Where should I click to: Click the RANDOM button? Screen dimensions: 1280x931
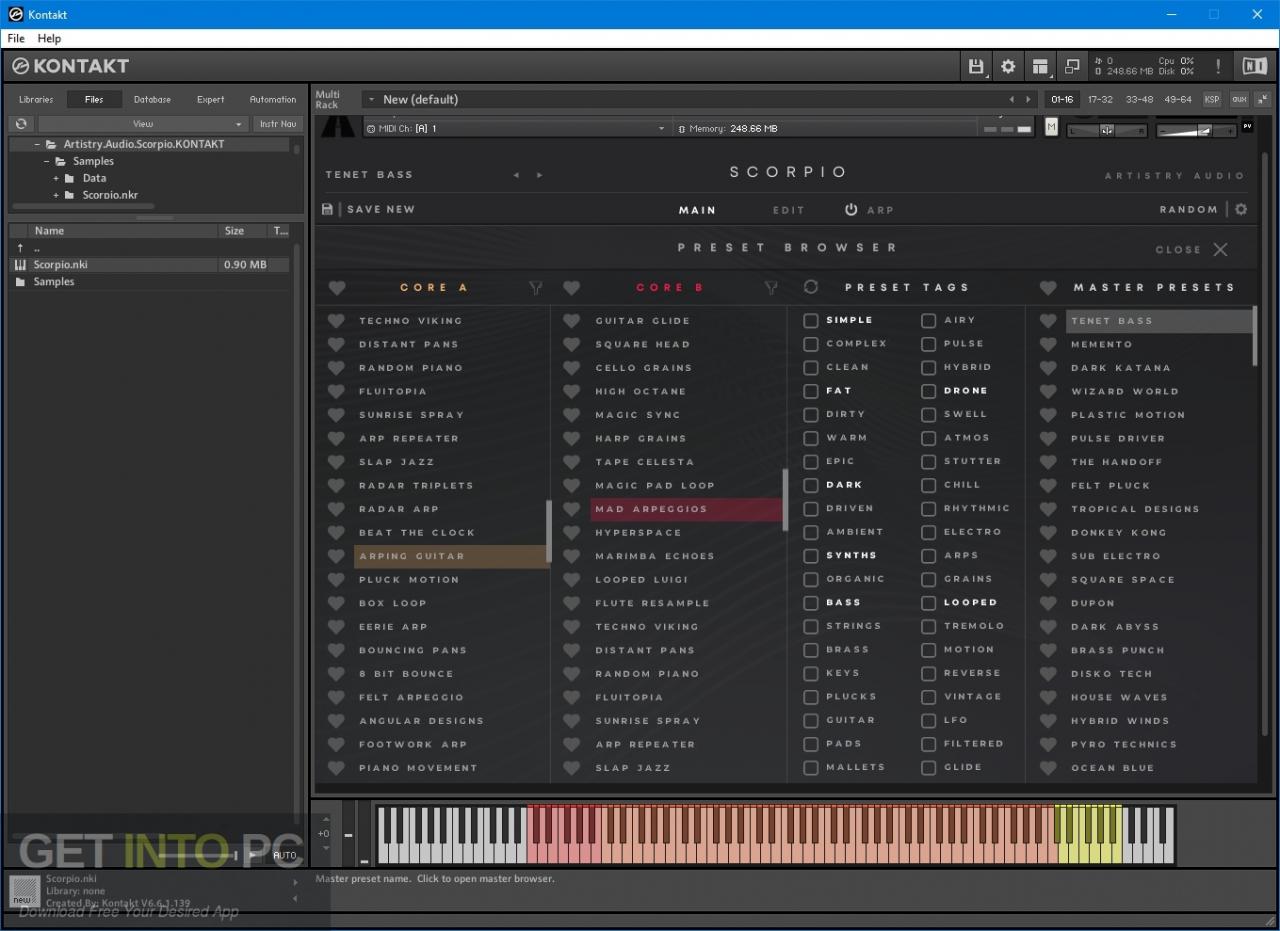1189,210
